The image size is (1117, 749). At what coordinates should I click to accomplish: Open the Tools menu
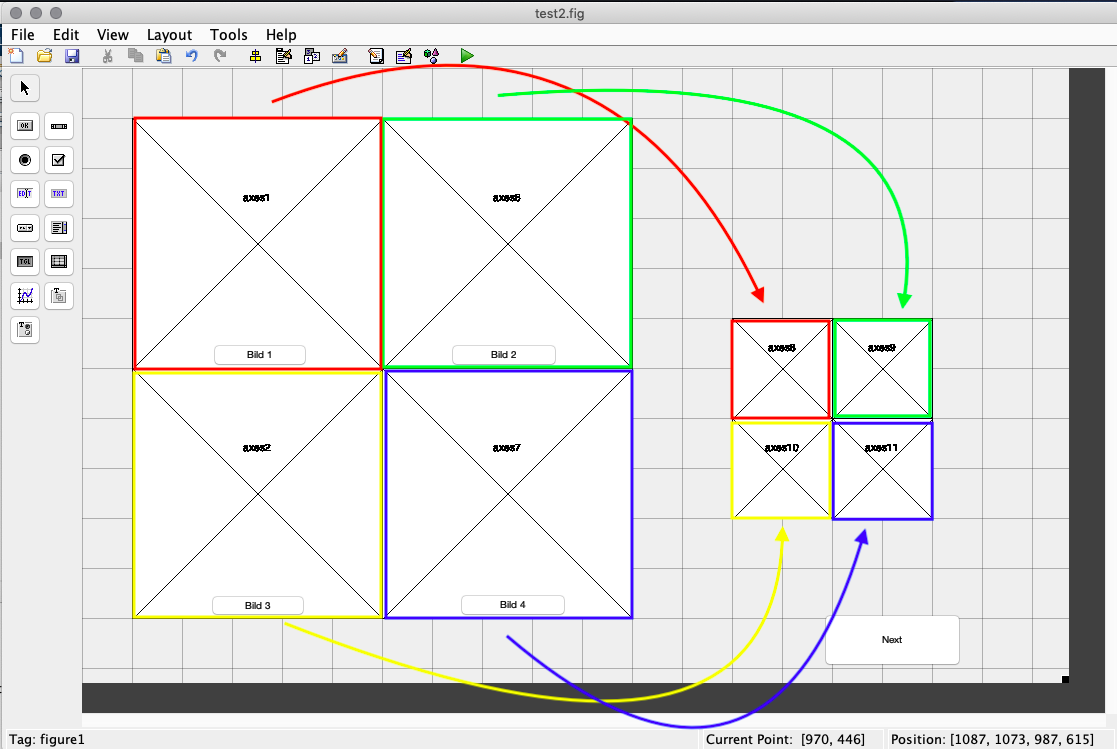228,35
